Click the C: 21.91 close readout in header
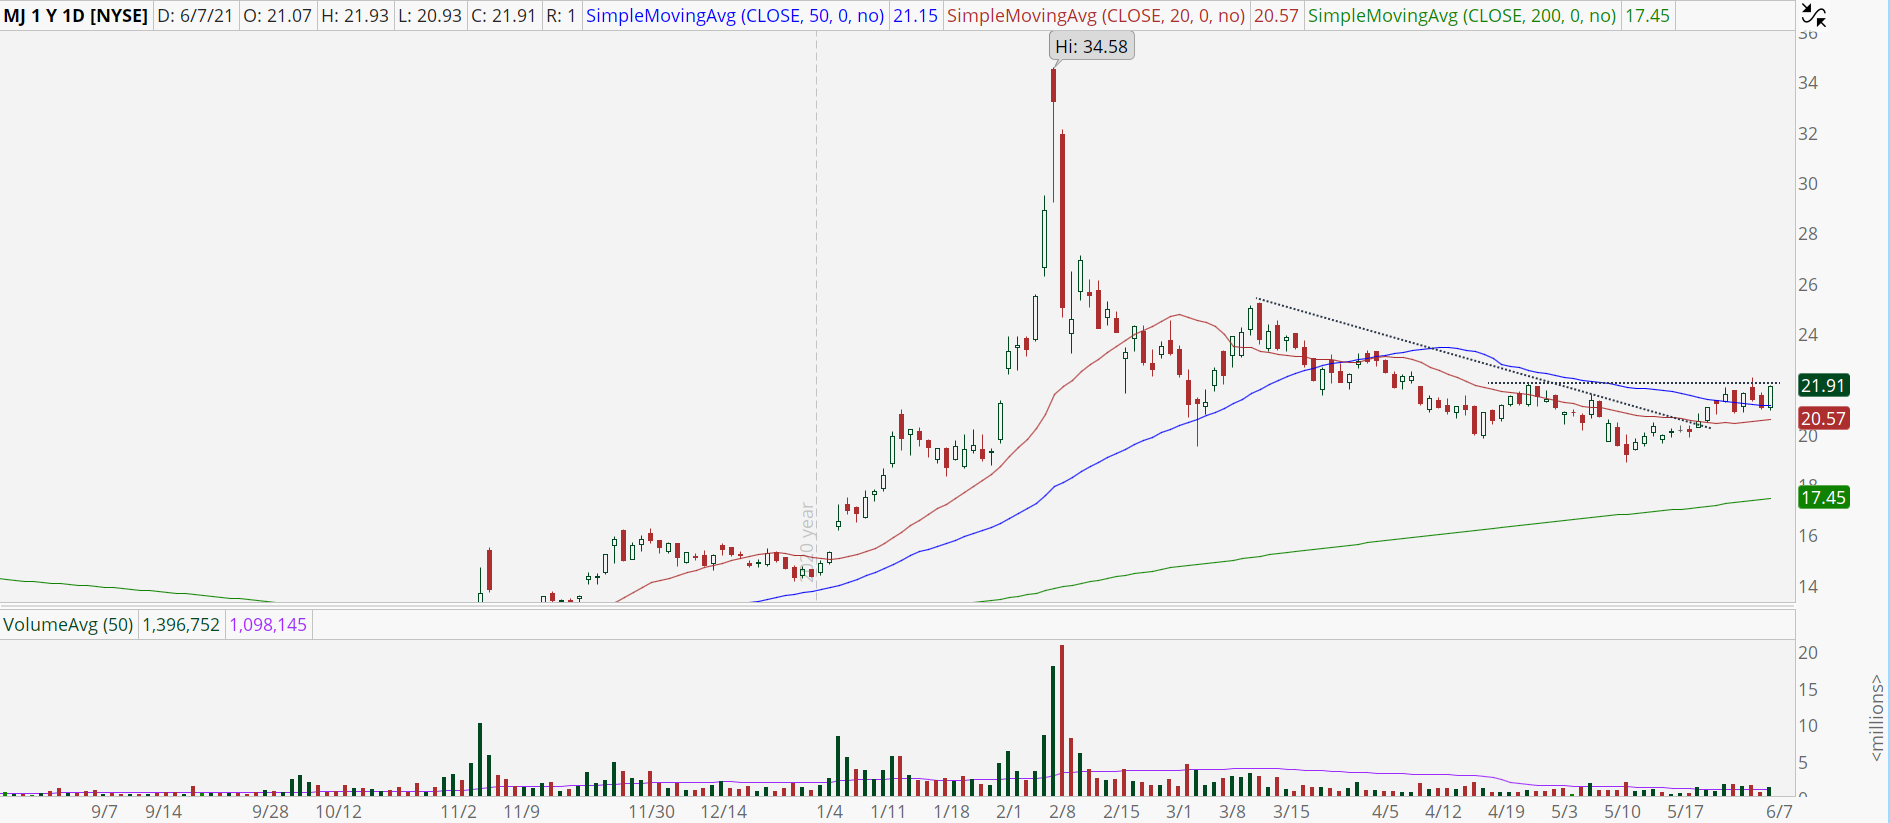1890x823 pixels. (x=504, y=16)
